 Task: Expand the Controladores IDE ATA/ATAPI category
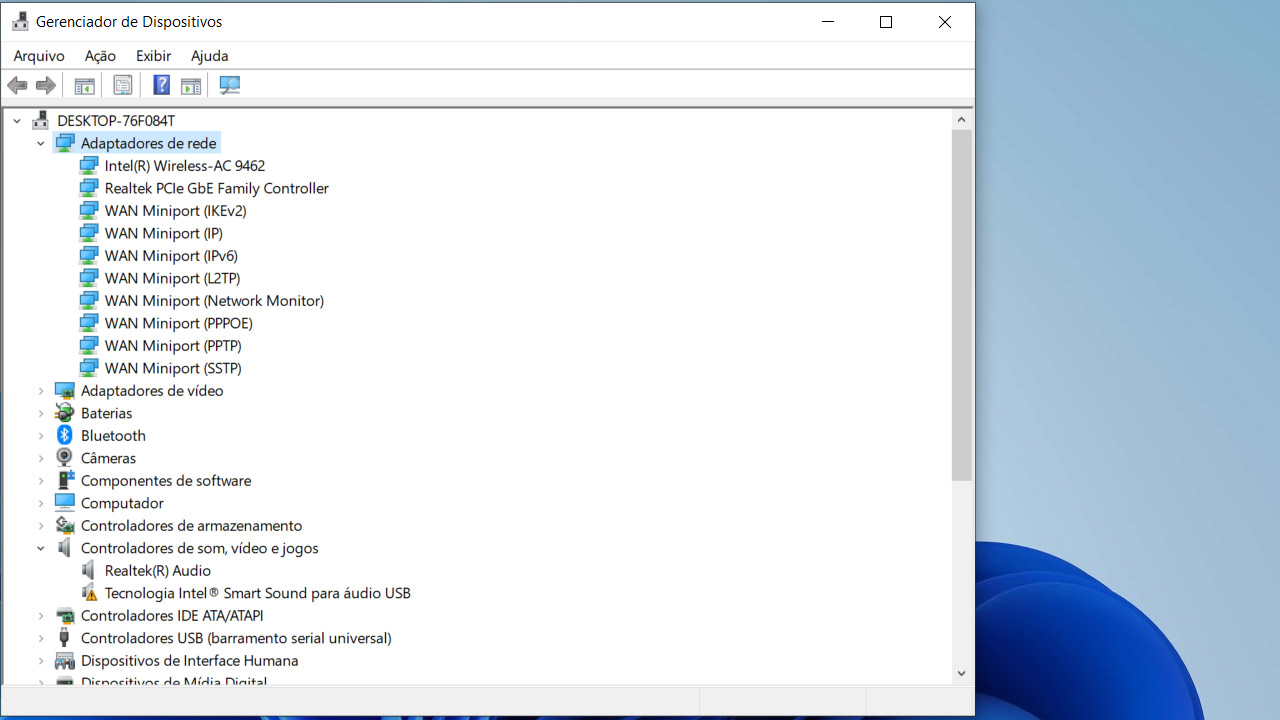click(x=41, y=616)
